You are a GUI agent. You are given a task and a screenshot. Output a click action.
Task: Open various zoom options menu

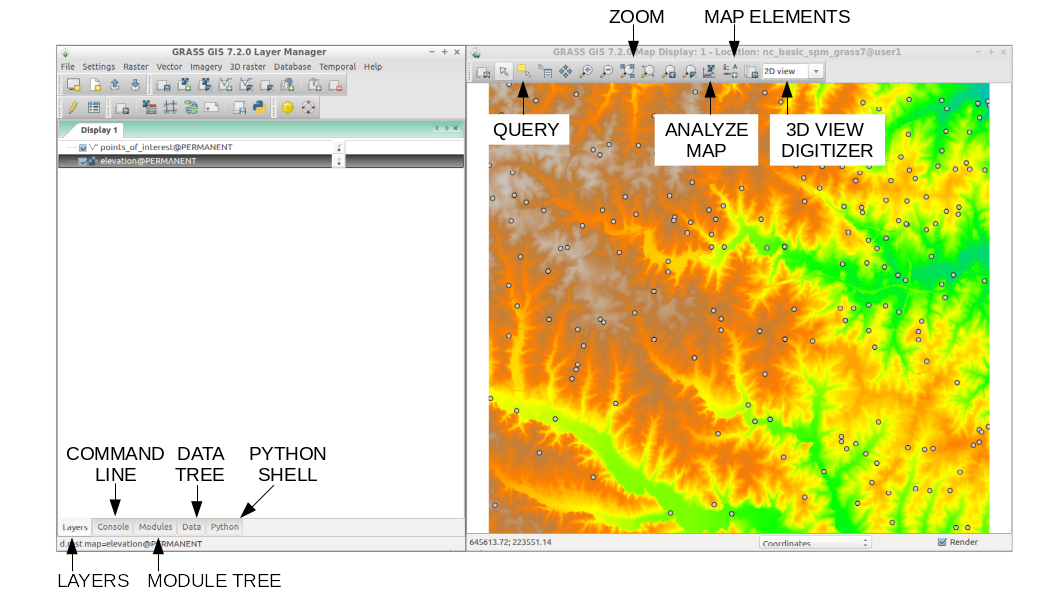tap(689, 72)
